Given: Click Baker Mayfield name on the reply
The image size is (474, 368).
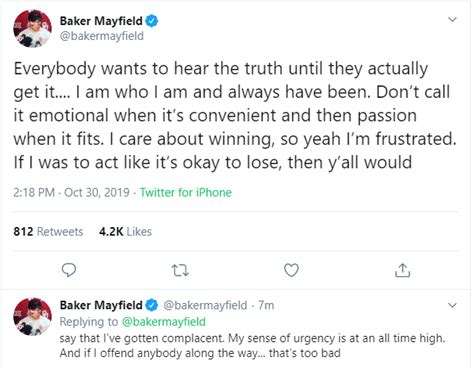Looking at the screenshot, I should [x=101, y=305].
